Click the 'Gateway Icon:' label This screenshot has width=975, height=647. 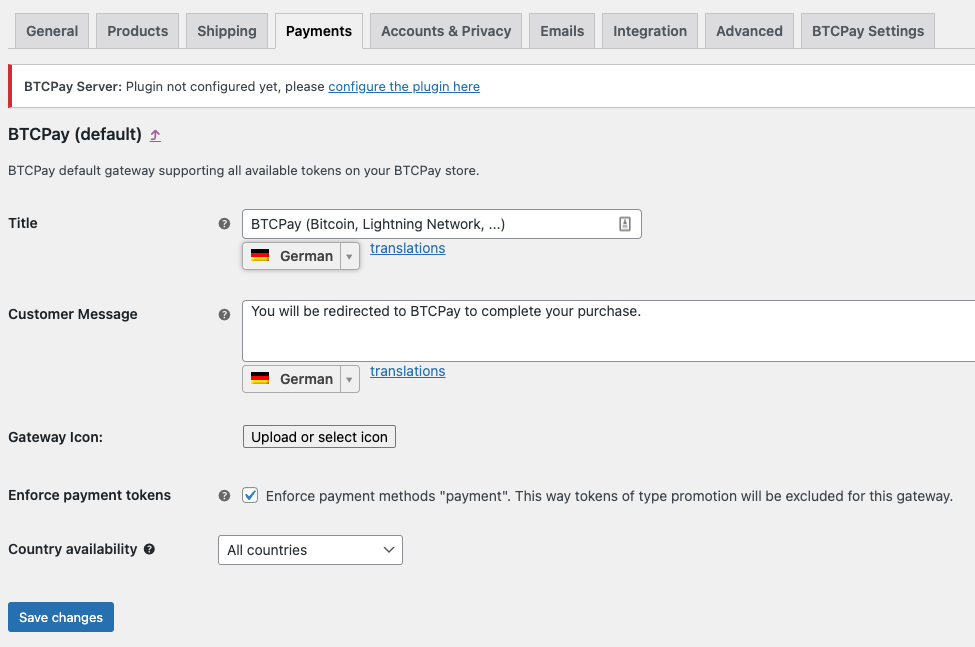pyautogui.click(x=55, y=437)
